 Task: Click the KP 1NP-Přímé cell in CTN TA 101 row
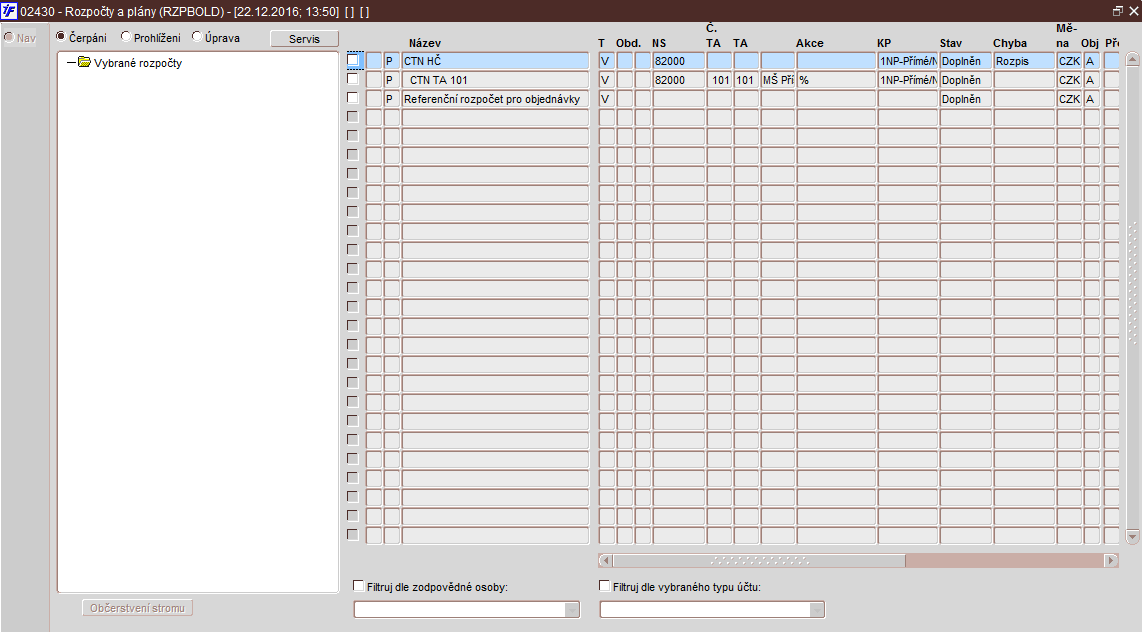907,80
